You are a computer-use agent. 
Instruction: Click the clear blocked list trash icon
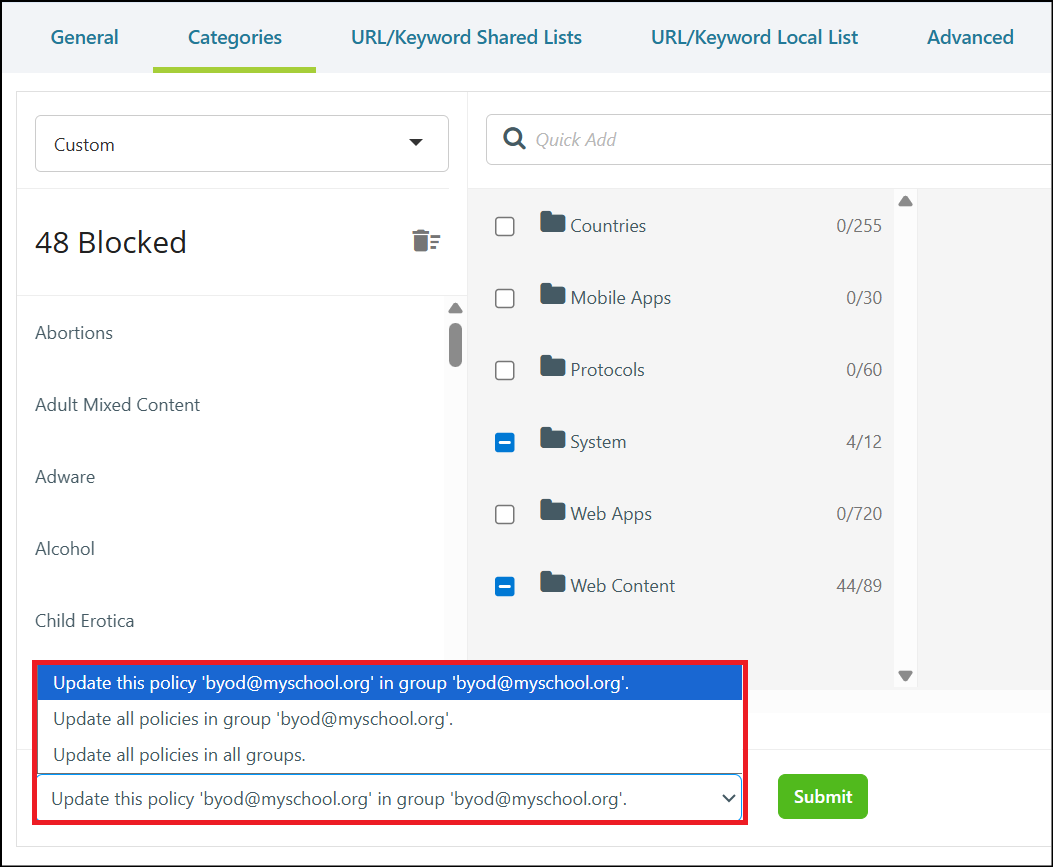426,240
